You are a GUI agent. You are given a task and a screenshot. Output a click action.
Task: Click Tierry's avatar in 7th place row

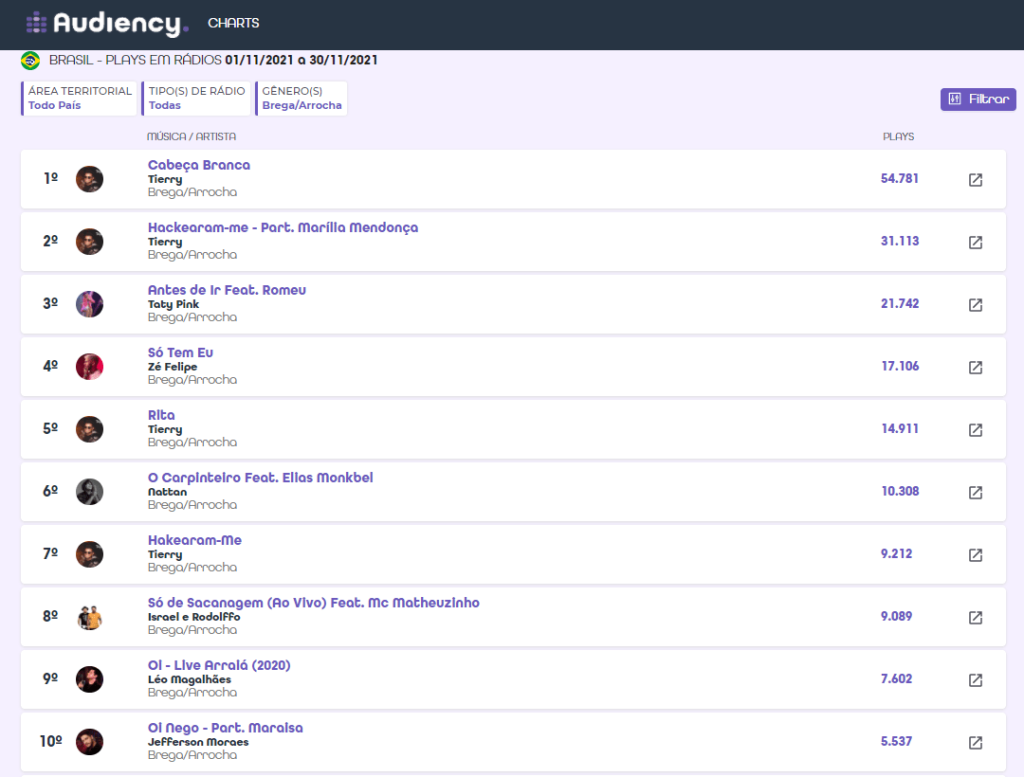tap(89, 554)
